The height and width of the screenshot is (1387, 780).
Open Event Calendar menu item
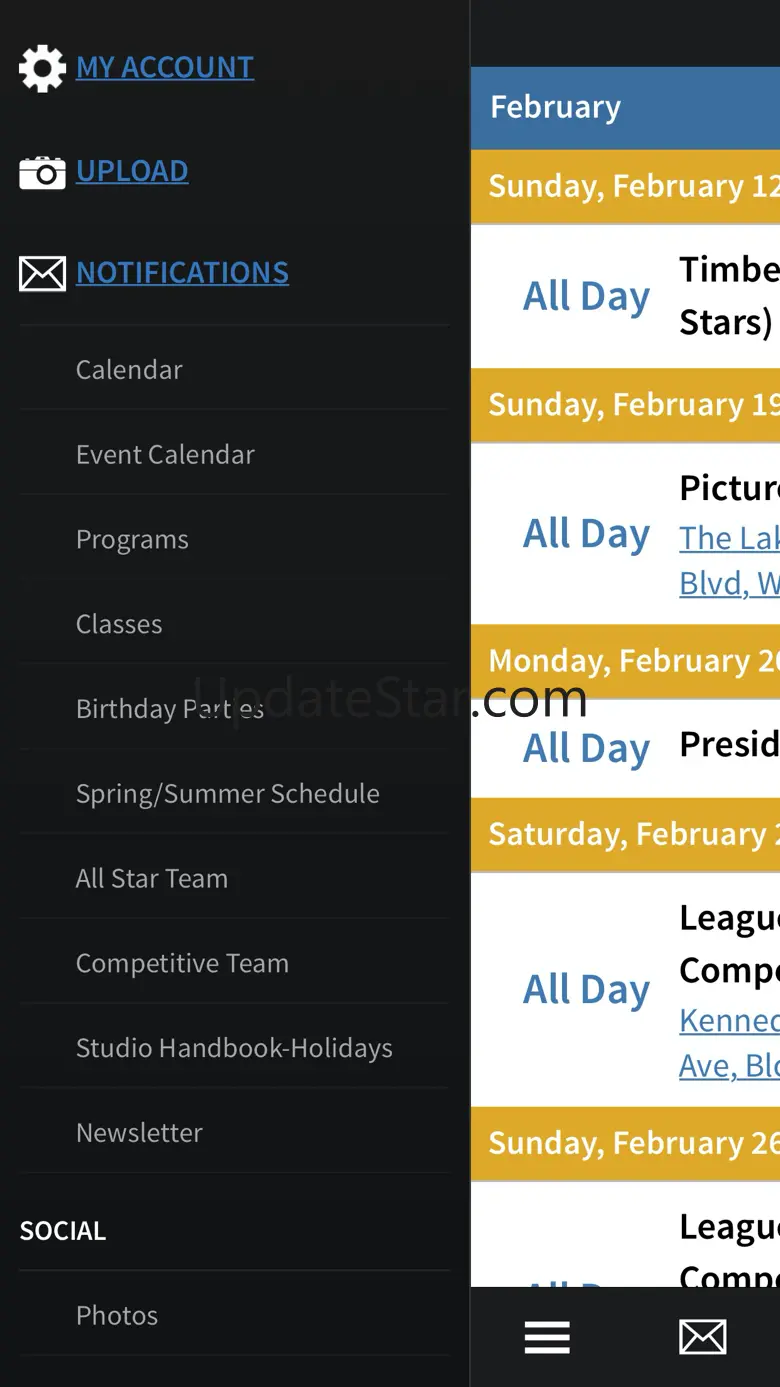coord(165,455)
